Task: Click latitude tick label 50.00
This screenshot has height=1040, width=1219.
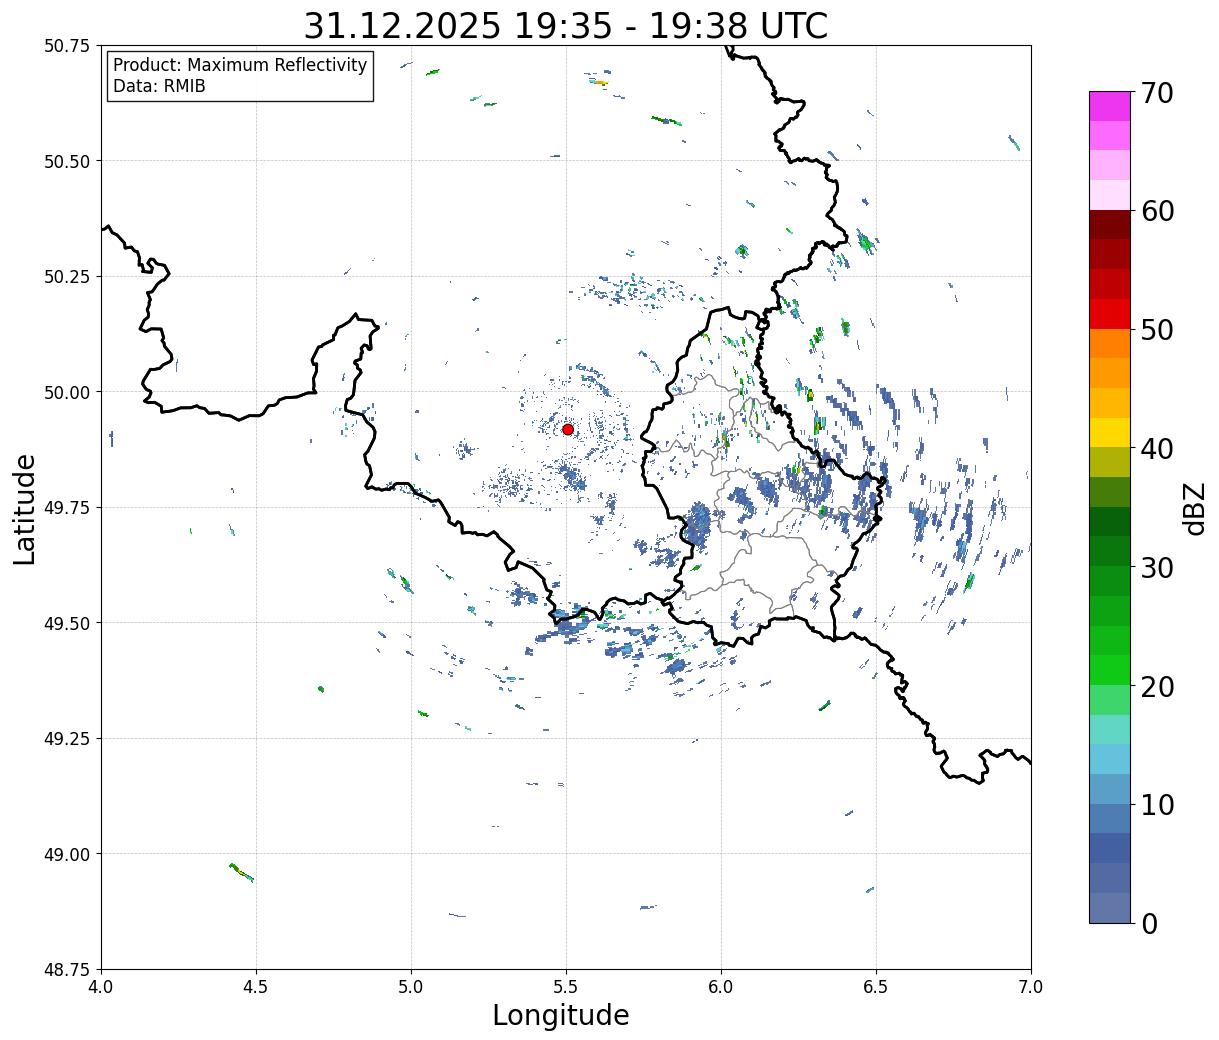Action: coord(67,392)
